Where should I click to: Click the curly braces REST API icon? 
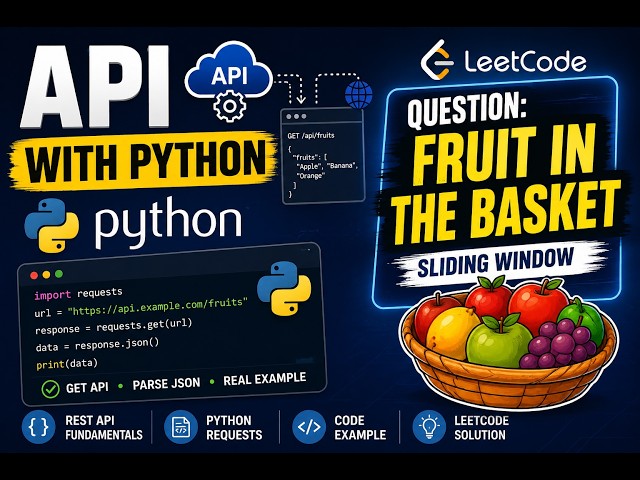coord(38,427)
